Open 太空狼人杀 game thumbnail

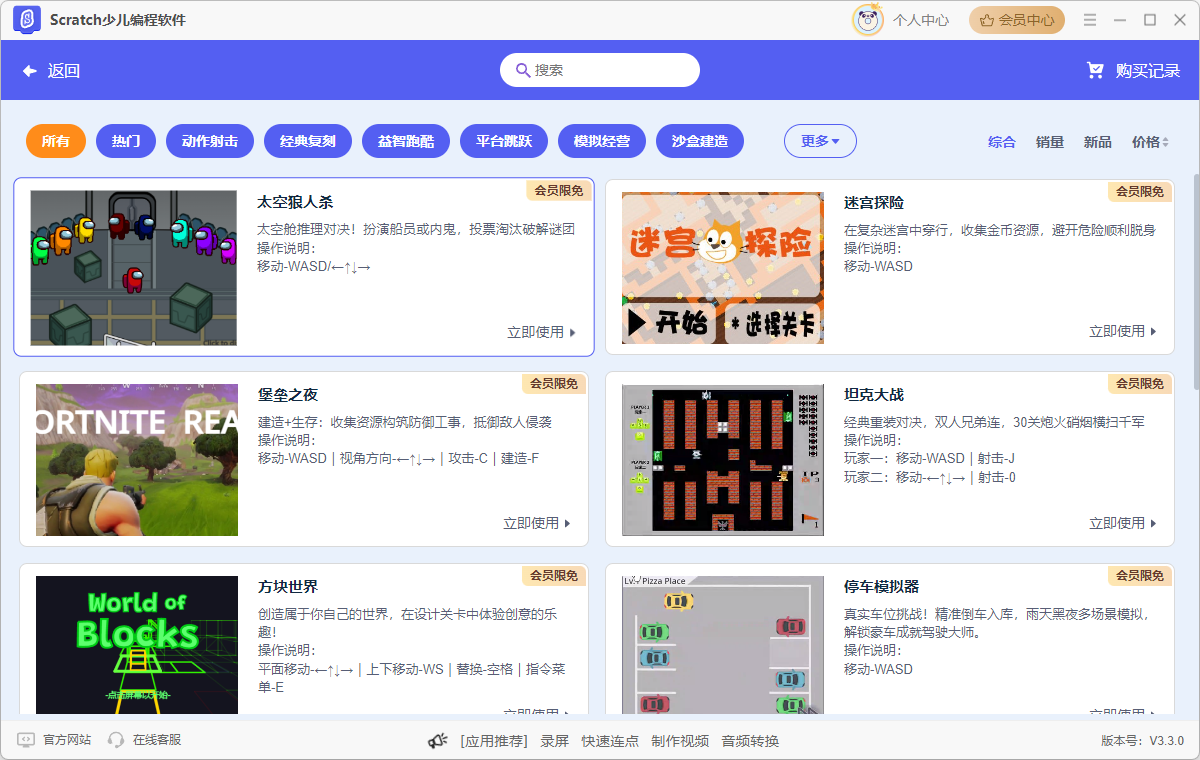pos(134,268)
